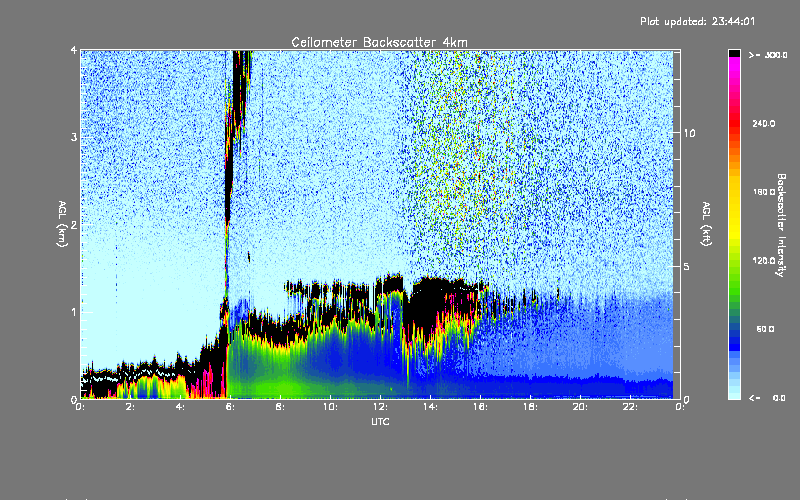The width and height of the screenshot is (800, 500).
Task: Click the 'Backscatter Intensity' colorbar label
Action: pos(781,225)
